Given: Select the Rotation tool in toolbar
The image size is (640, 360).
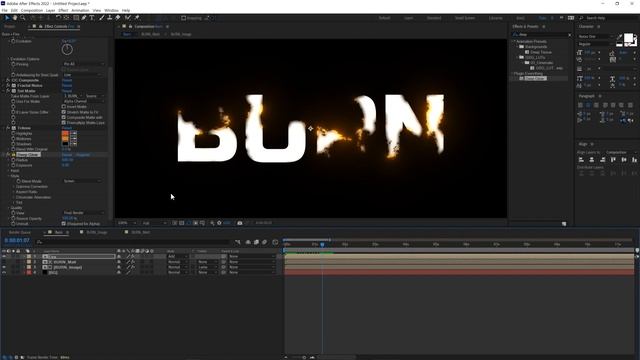Looking at the screenshot, I should (x=58, y=18).
